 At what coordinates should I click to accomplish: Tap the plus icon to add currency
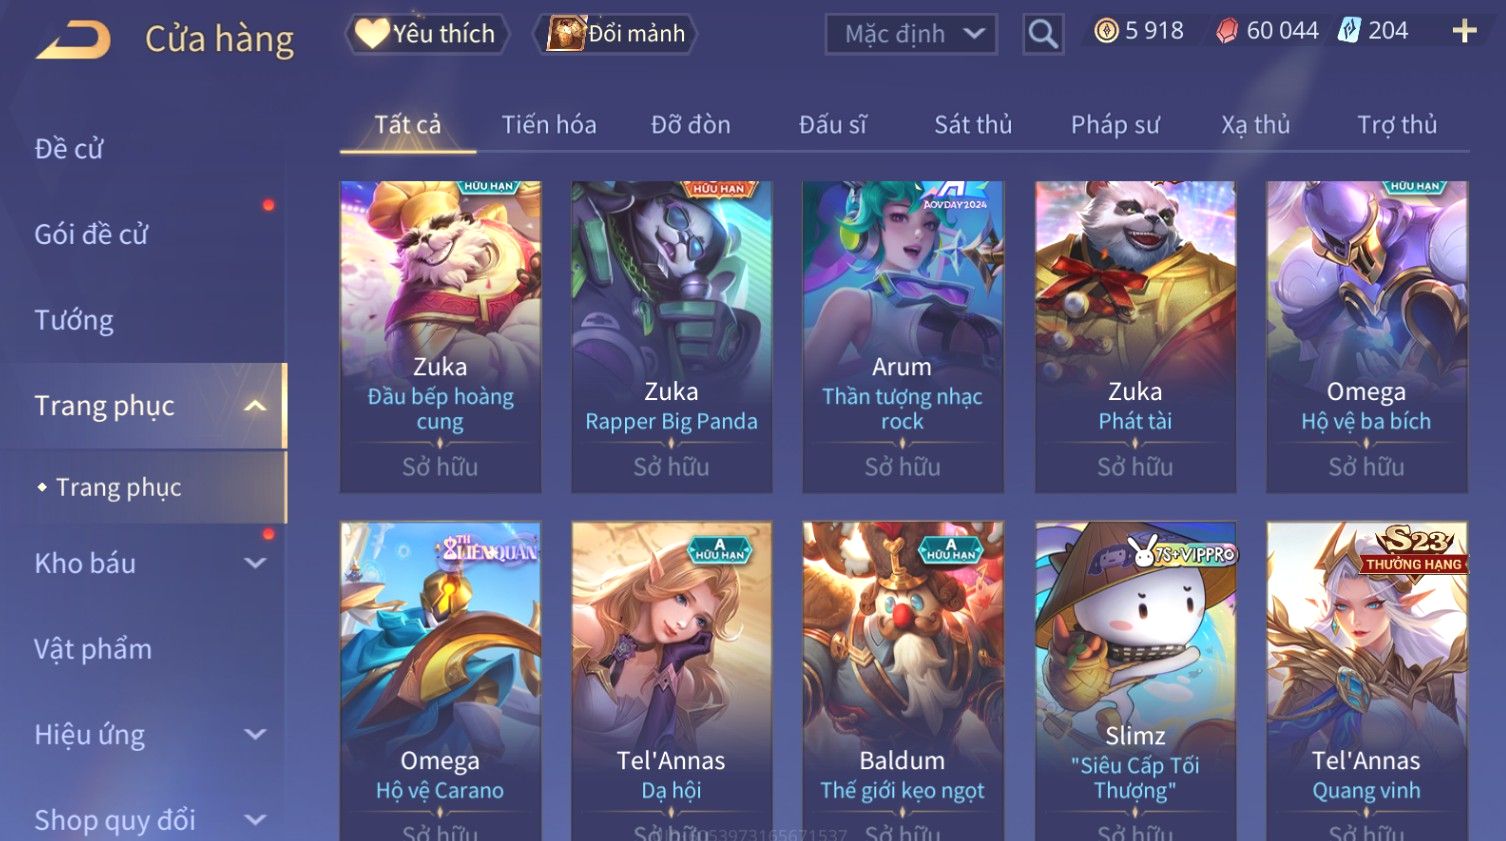pos(1464,31)
